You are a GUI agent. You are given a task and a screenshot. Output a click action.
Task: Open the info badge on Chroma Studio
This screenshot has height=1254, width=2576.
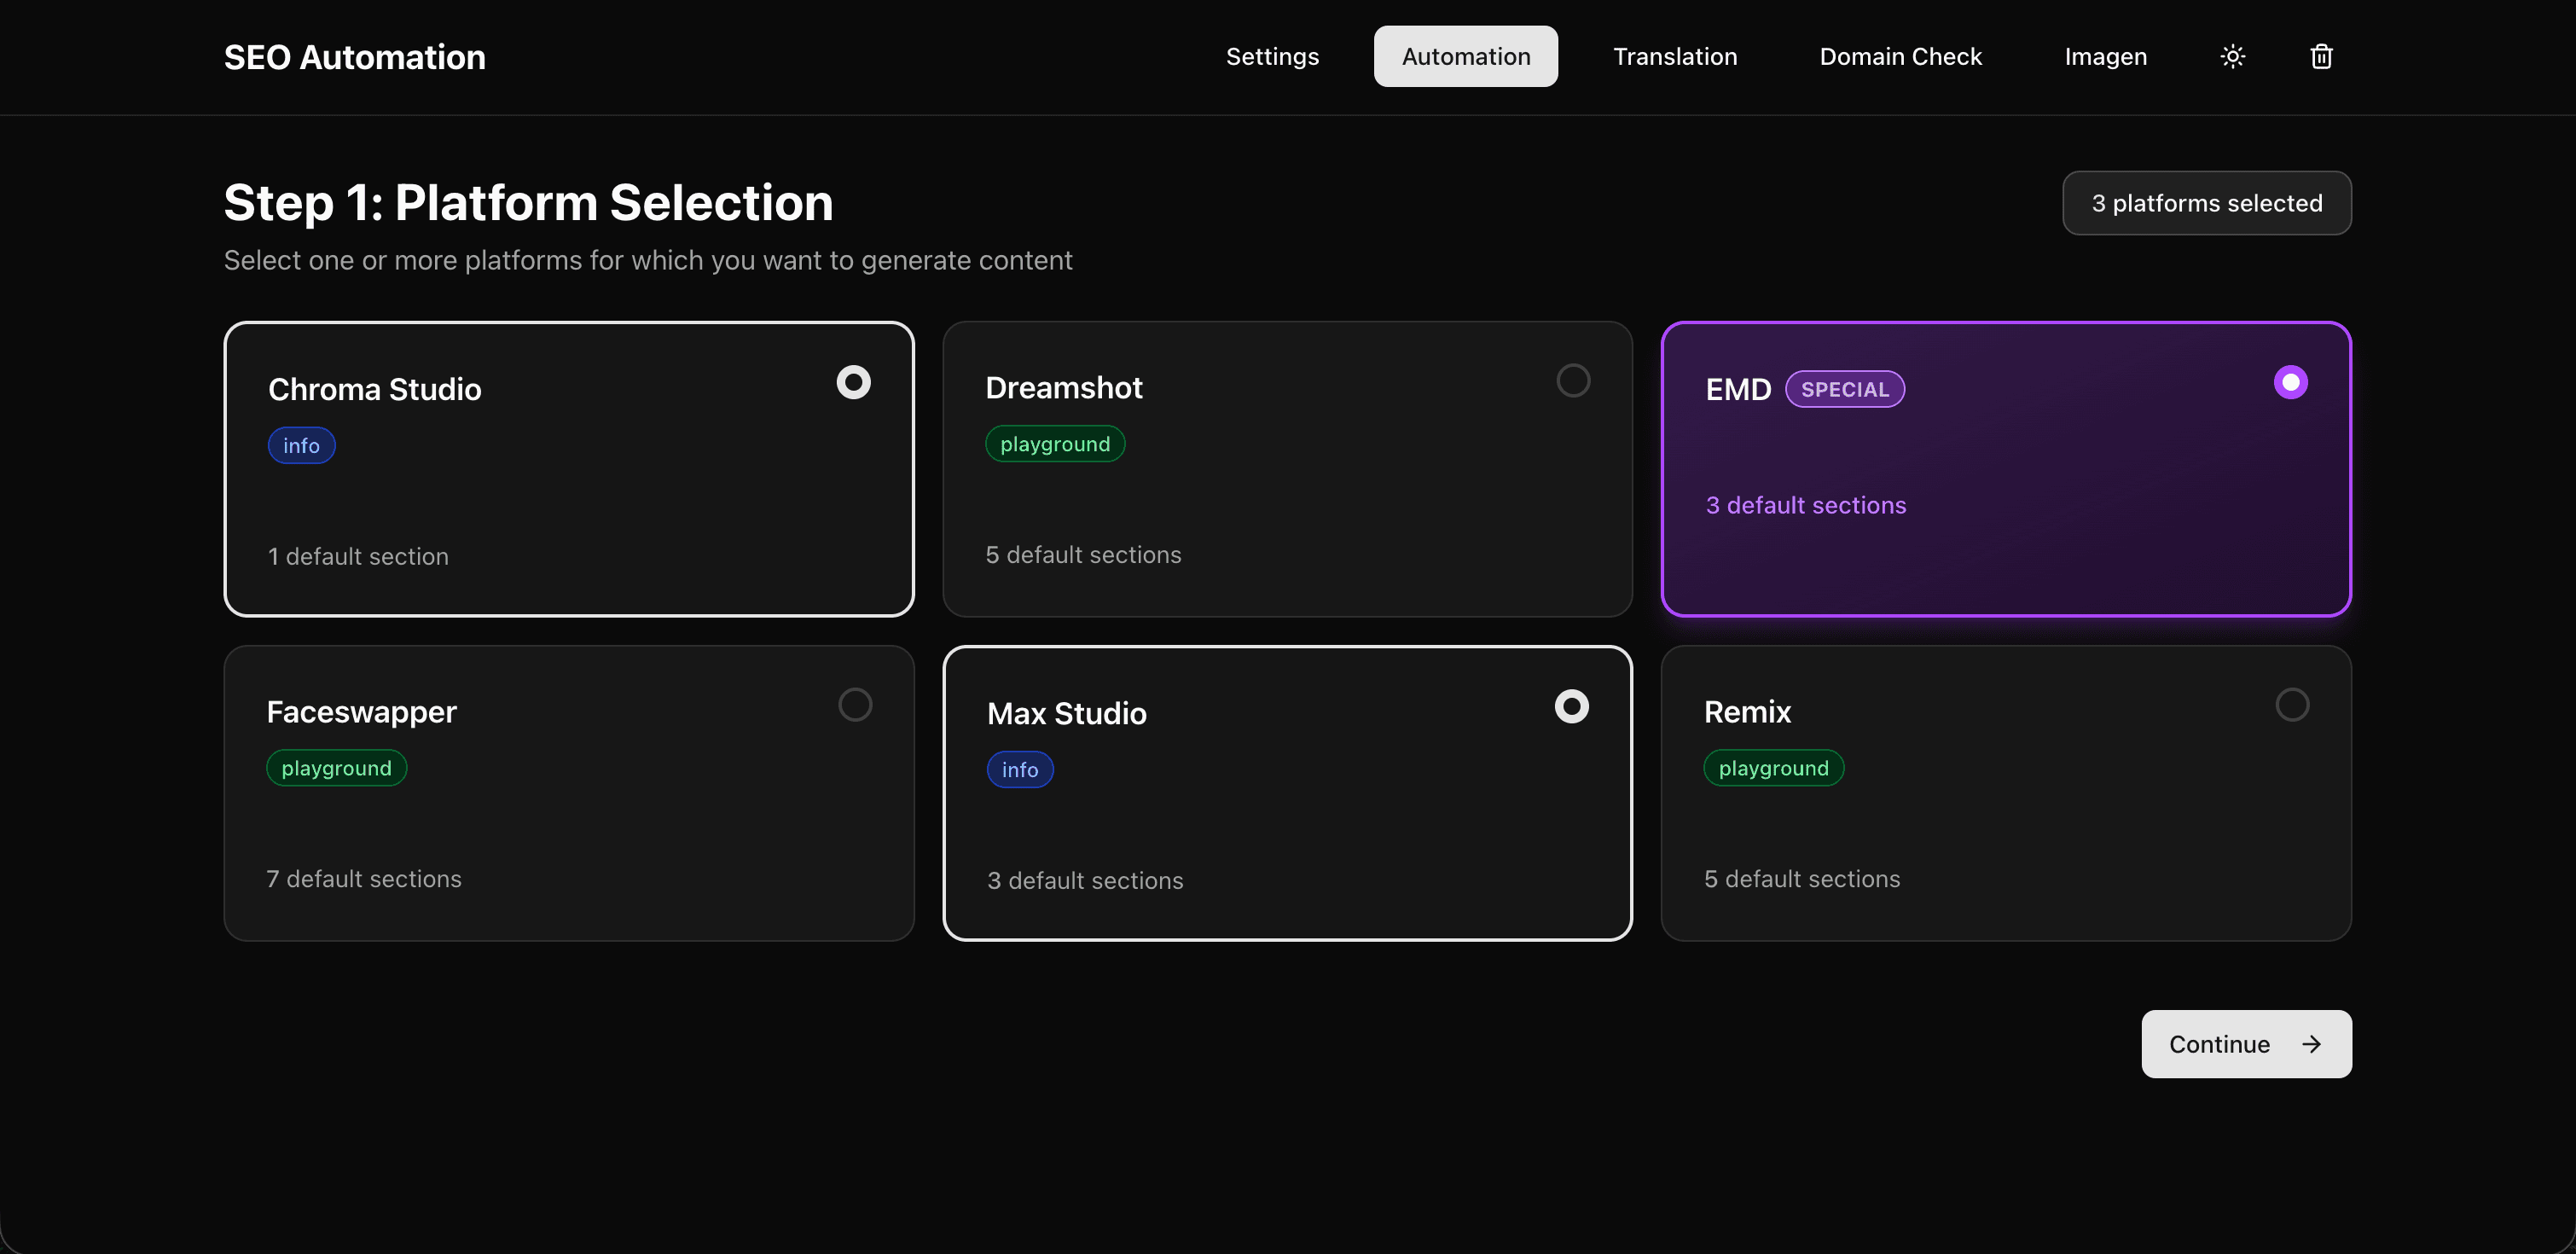click(301, 445)
